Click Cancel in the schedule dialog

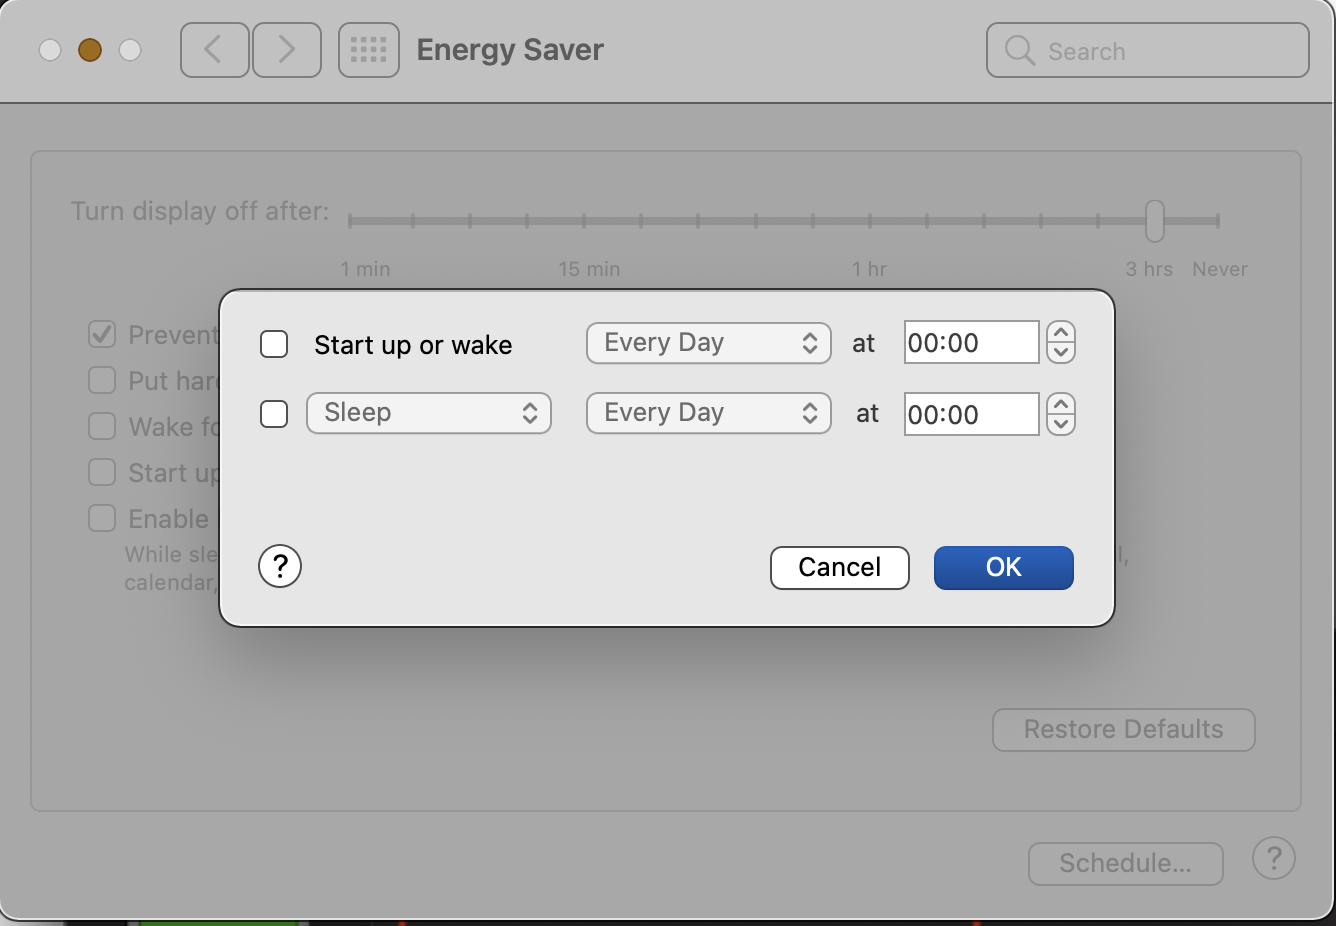pos(839,567)
